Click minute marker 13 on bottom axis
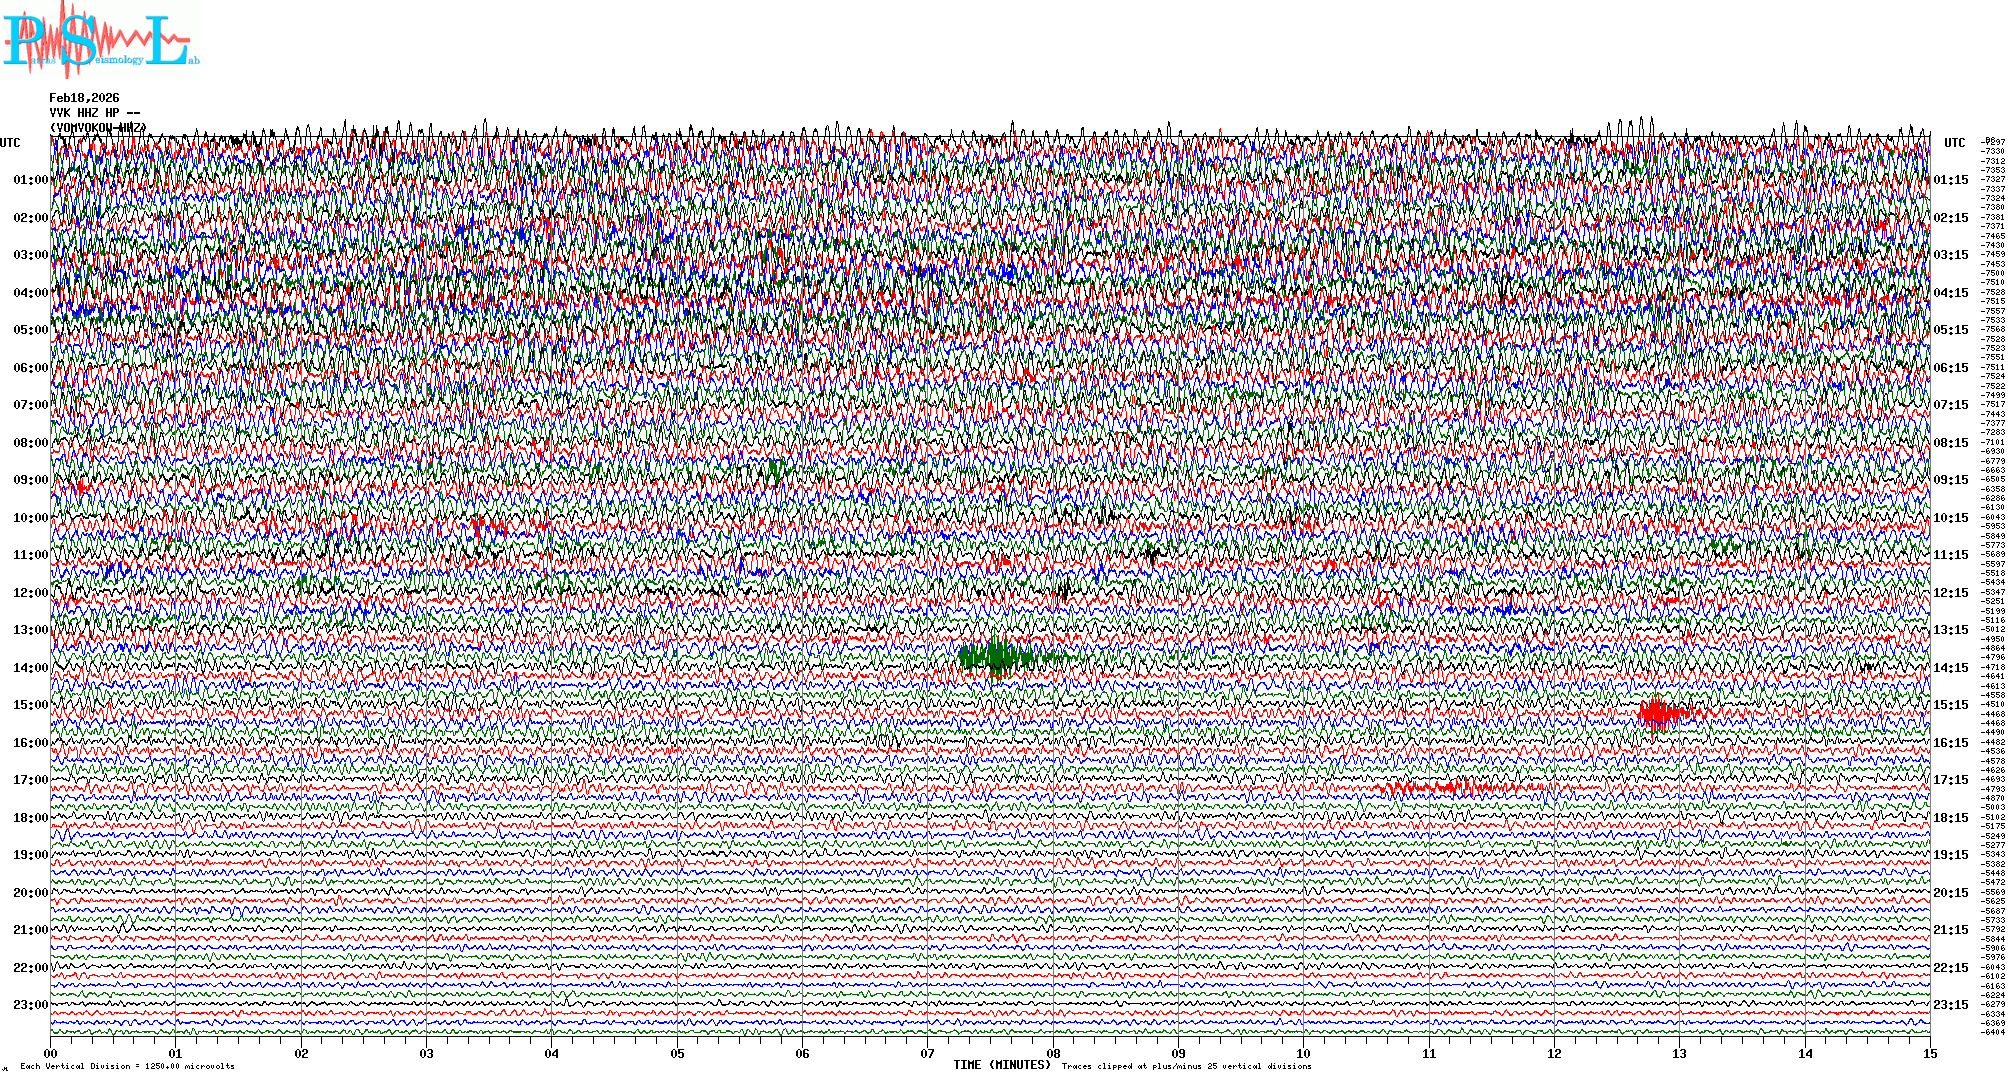This screenshot has width=2010, height=1080. tap(1679, 1054)
